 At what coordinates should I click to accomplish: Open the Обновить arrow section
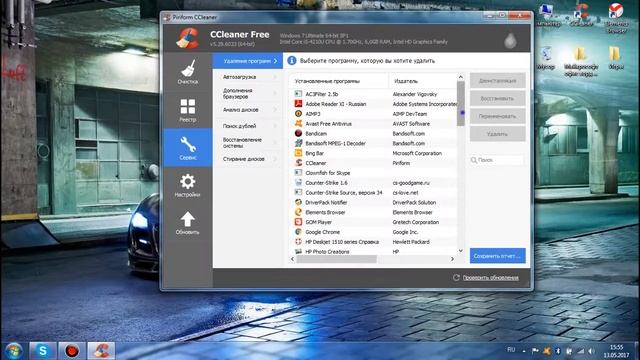(x=188, y=223)
